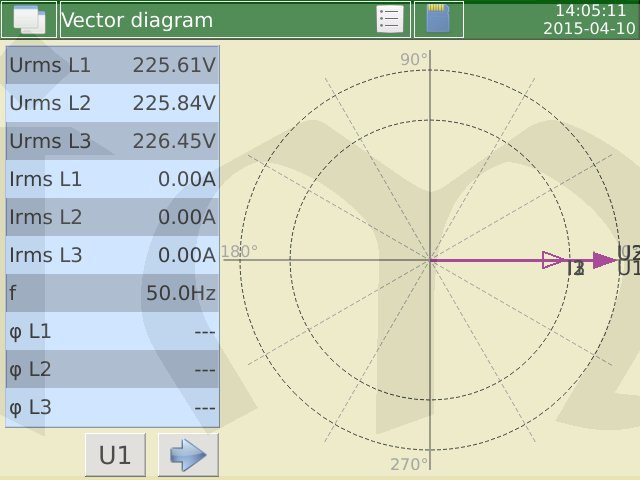The image size is (640, 480).
Task: Click the 270° label on the diagram
Action: tap(410, 464)
